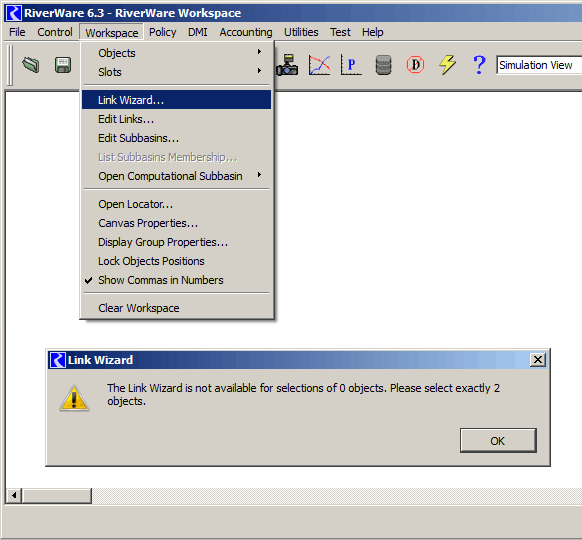The width and height of the screenshot is (582, 540).
Task: Click the horizontal scrollbar left arrow
Action: [14, 495]
